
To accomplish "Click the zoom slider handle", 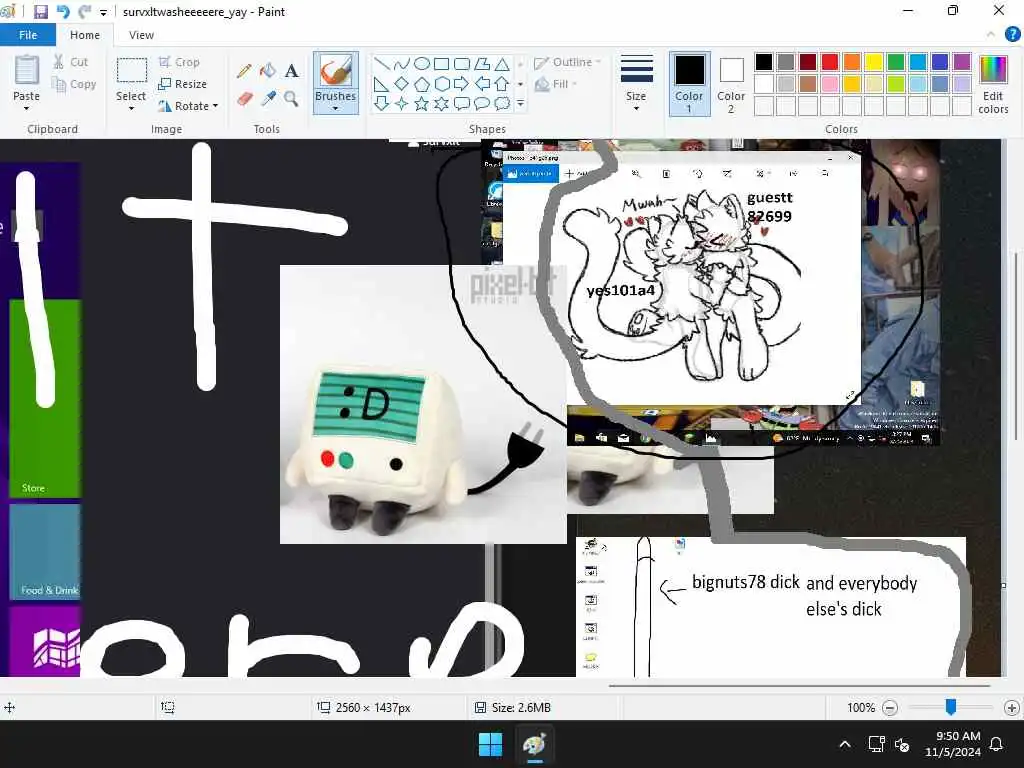I will pyautogui.click(x=951, y=707).
